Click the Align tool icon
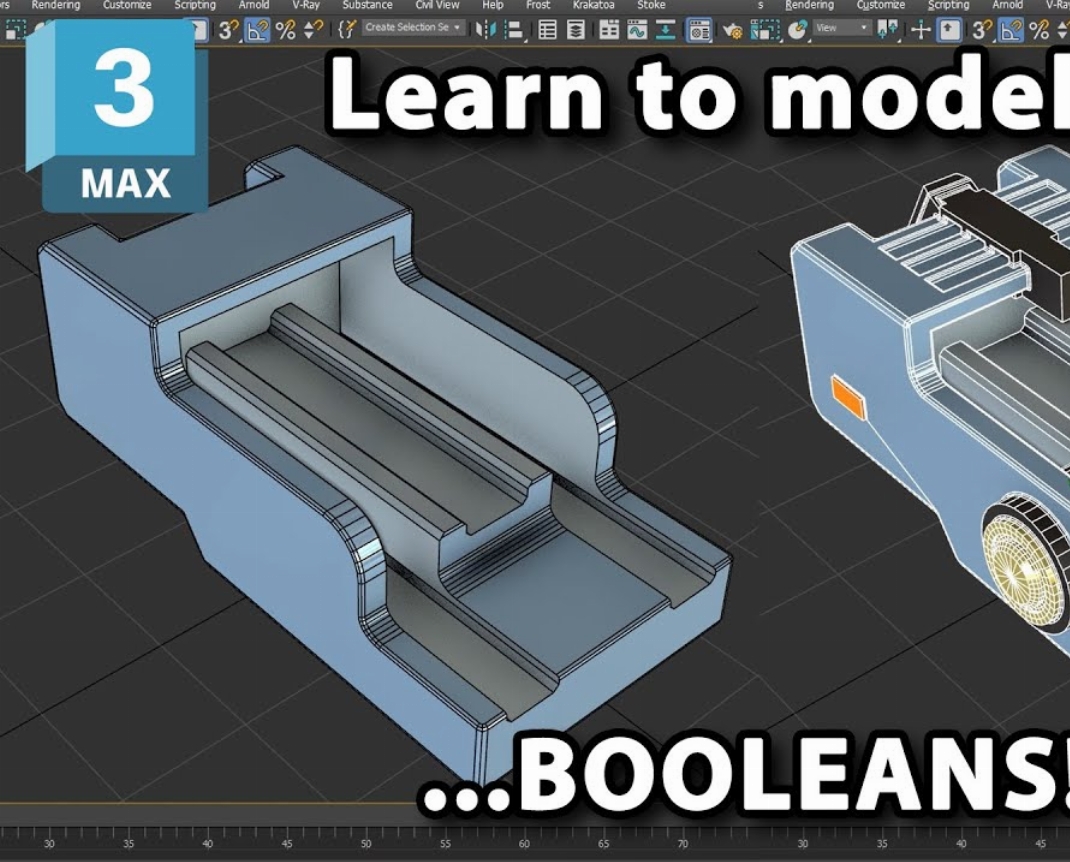1070x862 pixels. coord(515,29)
